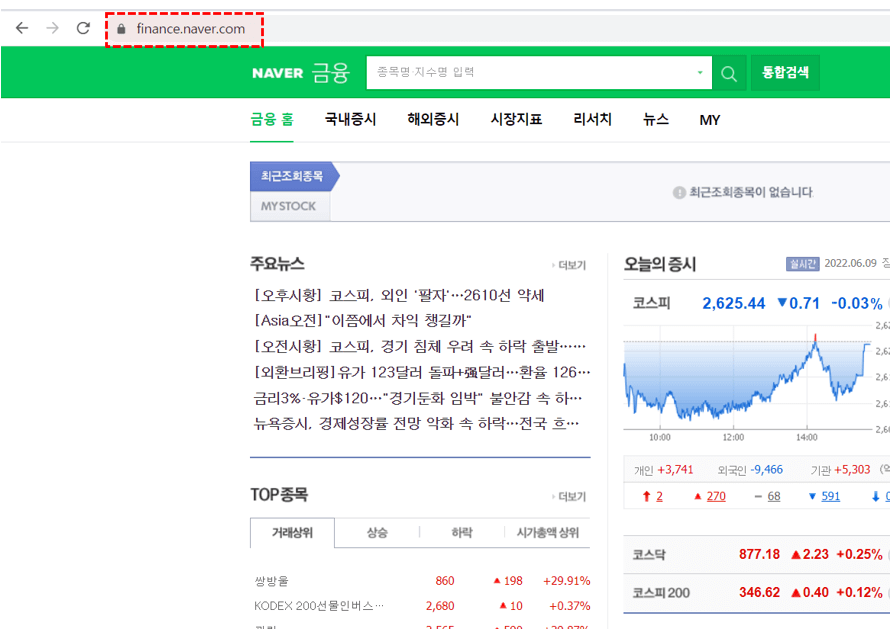Screen dimensions: 893x636
Task: Click the 쌍방울 price 860
Action: tap(445, 581)
